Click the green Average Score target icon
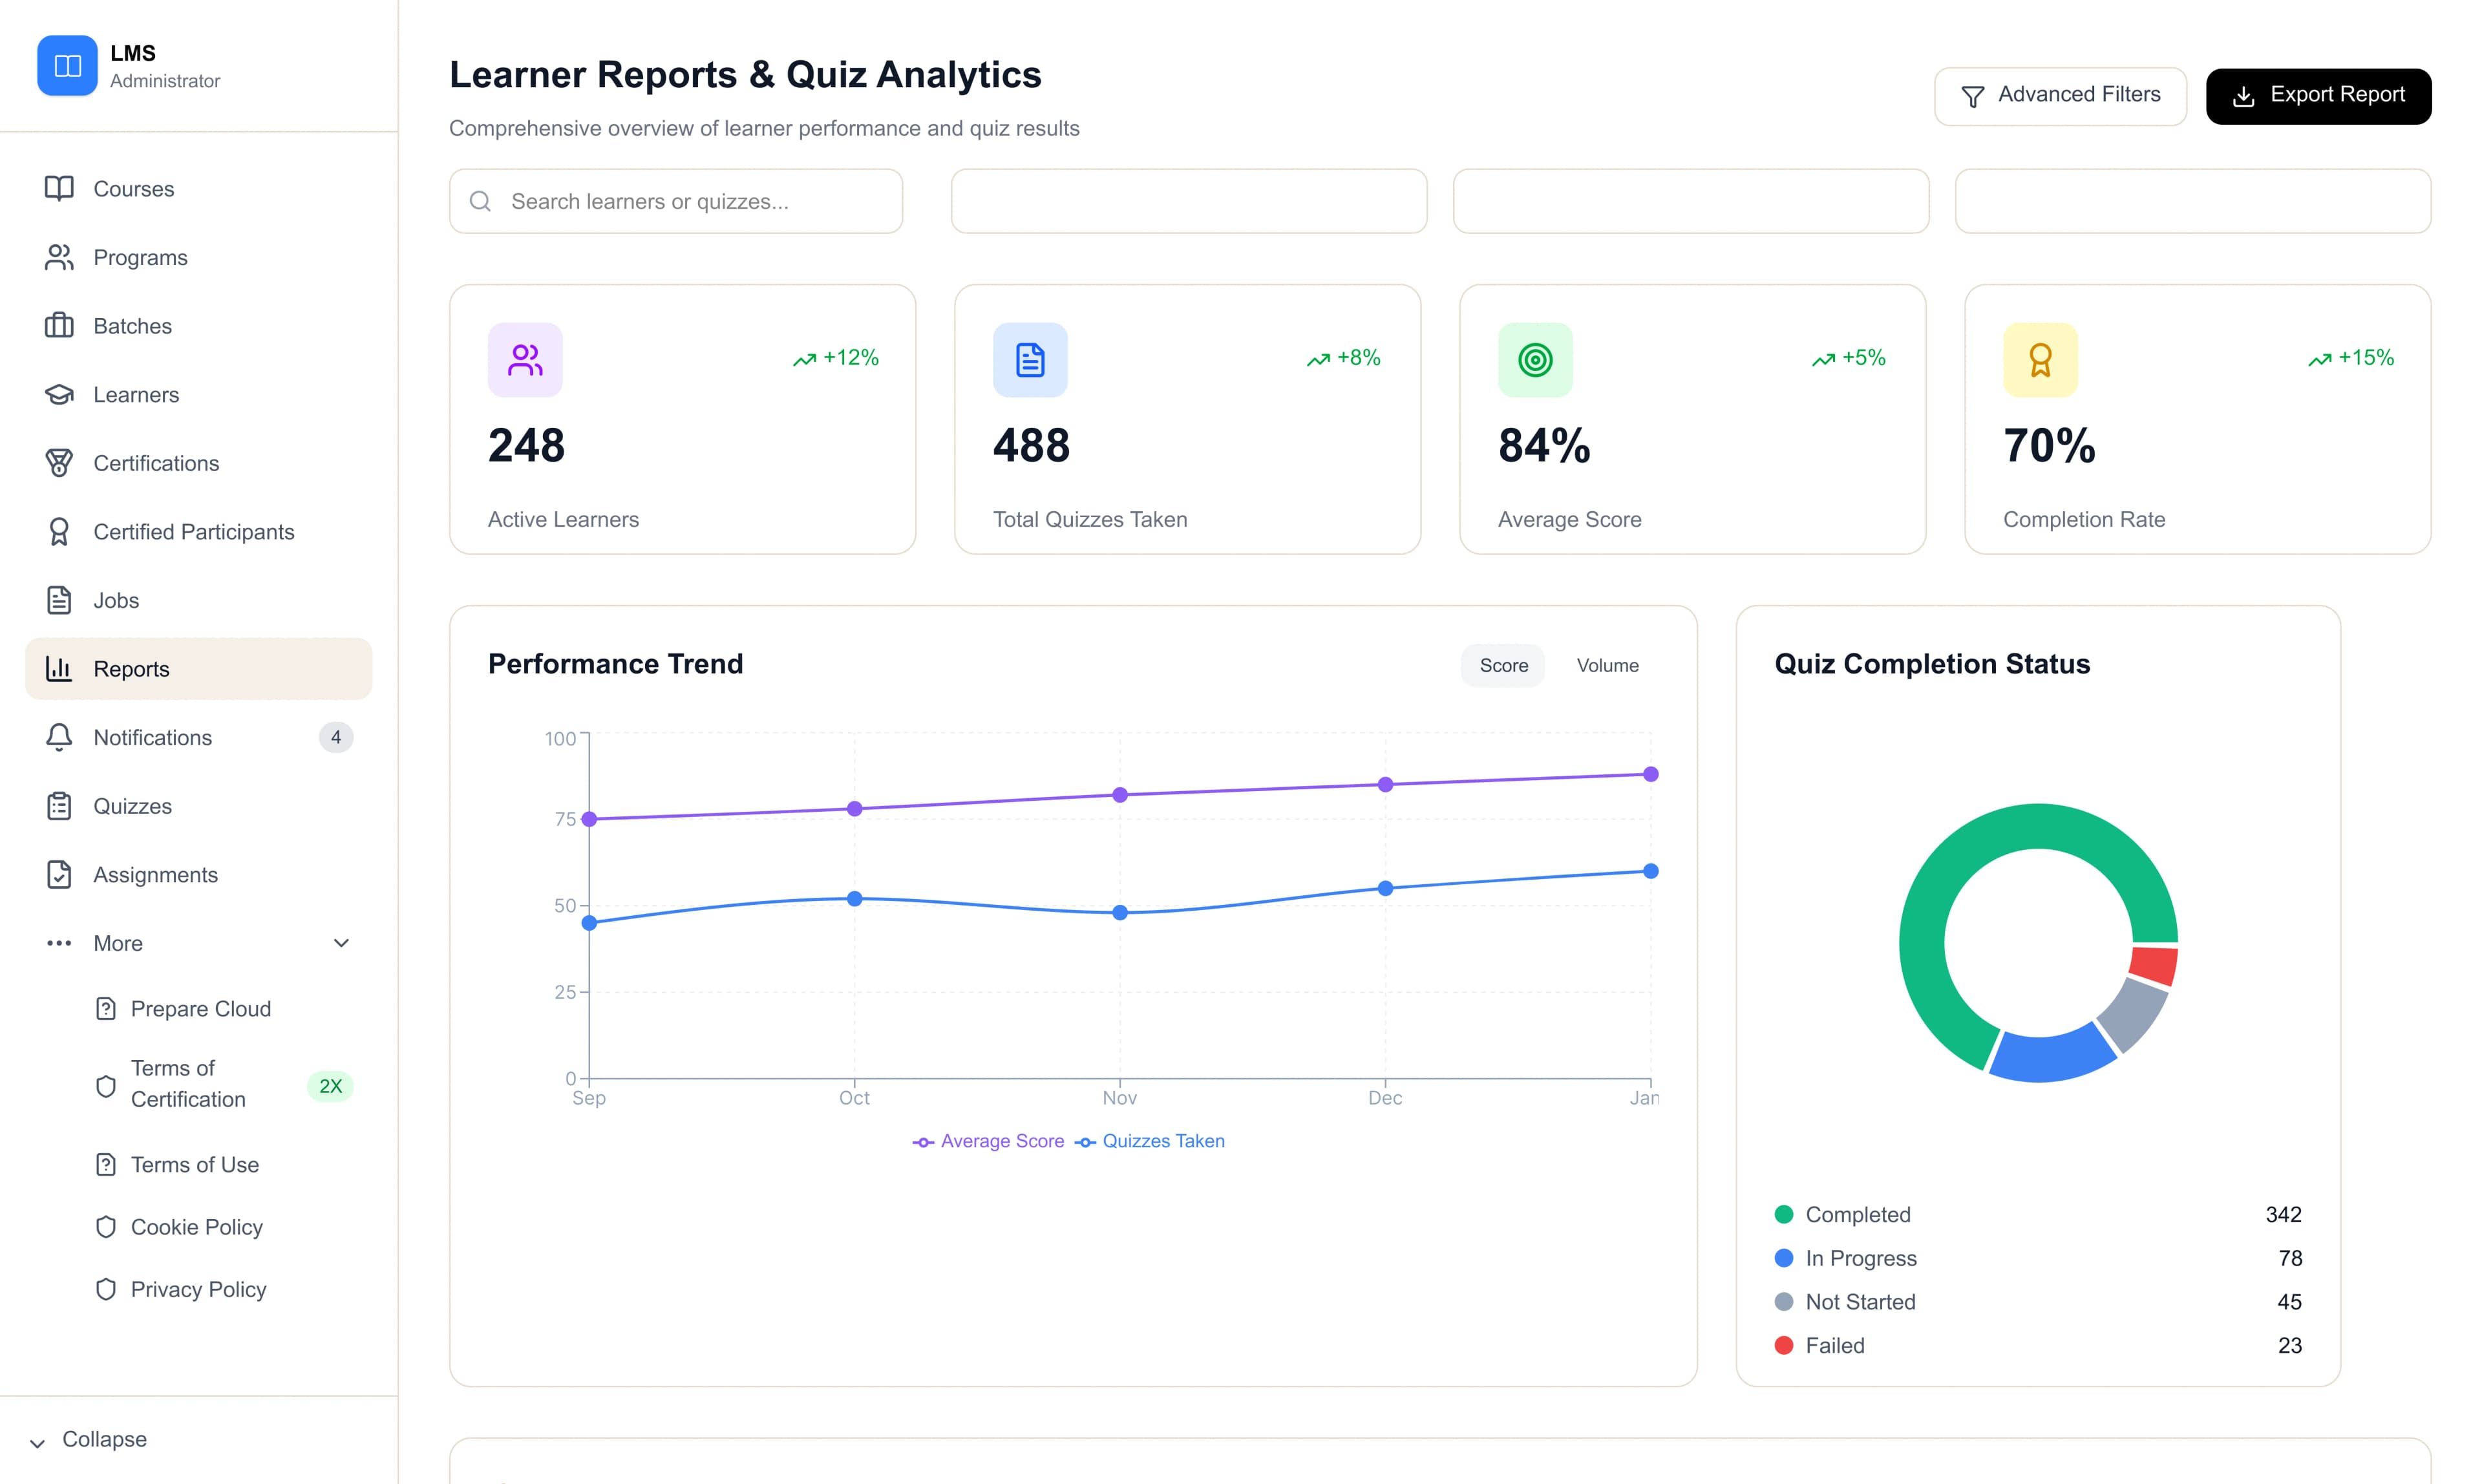Screen dimensions: 2482x1484 click(x=1534, y=360)
